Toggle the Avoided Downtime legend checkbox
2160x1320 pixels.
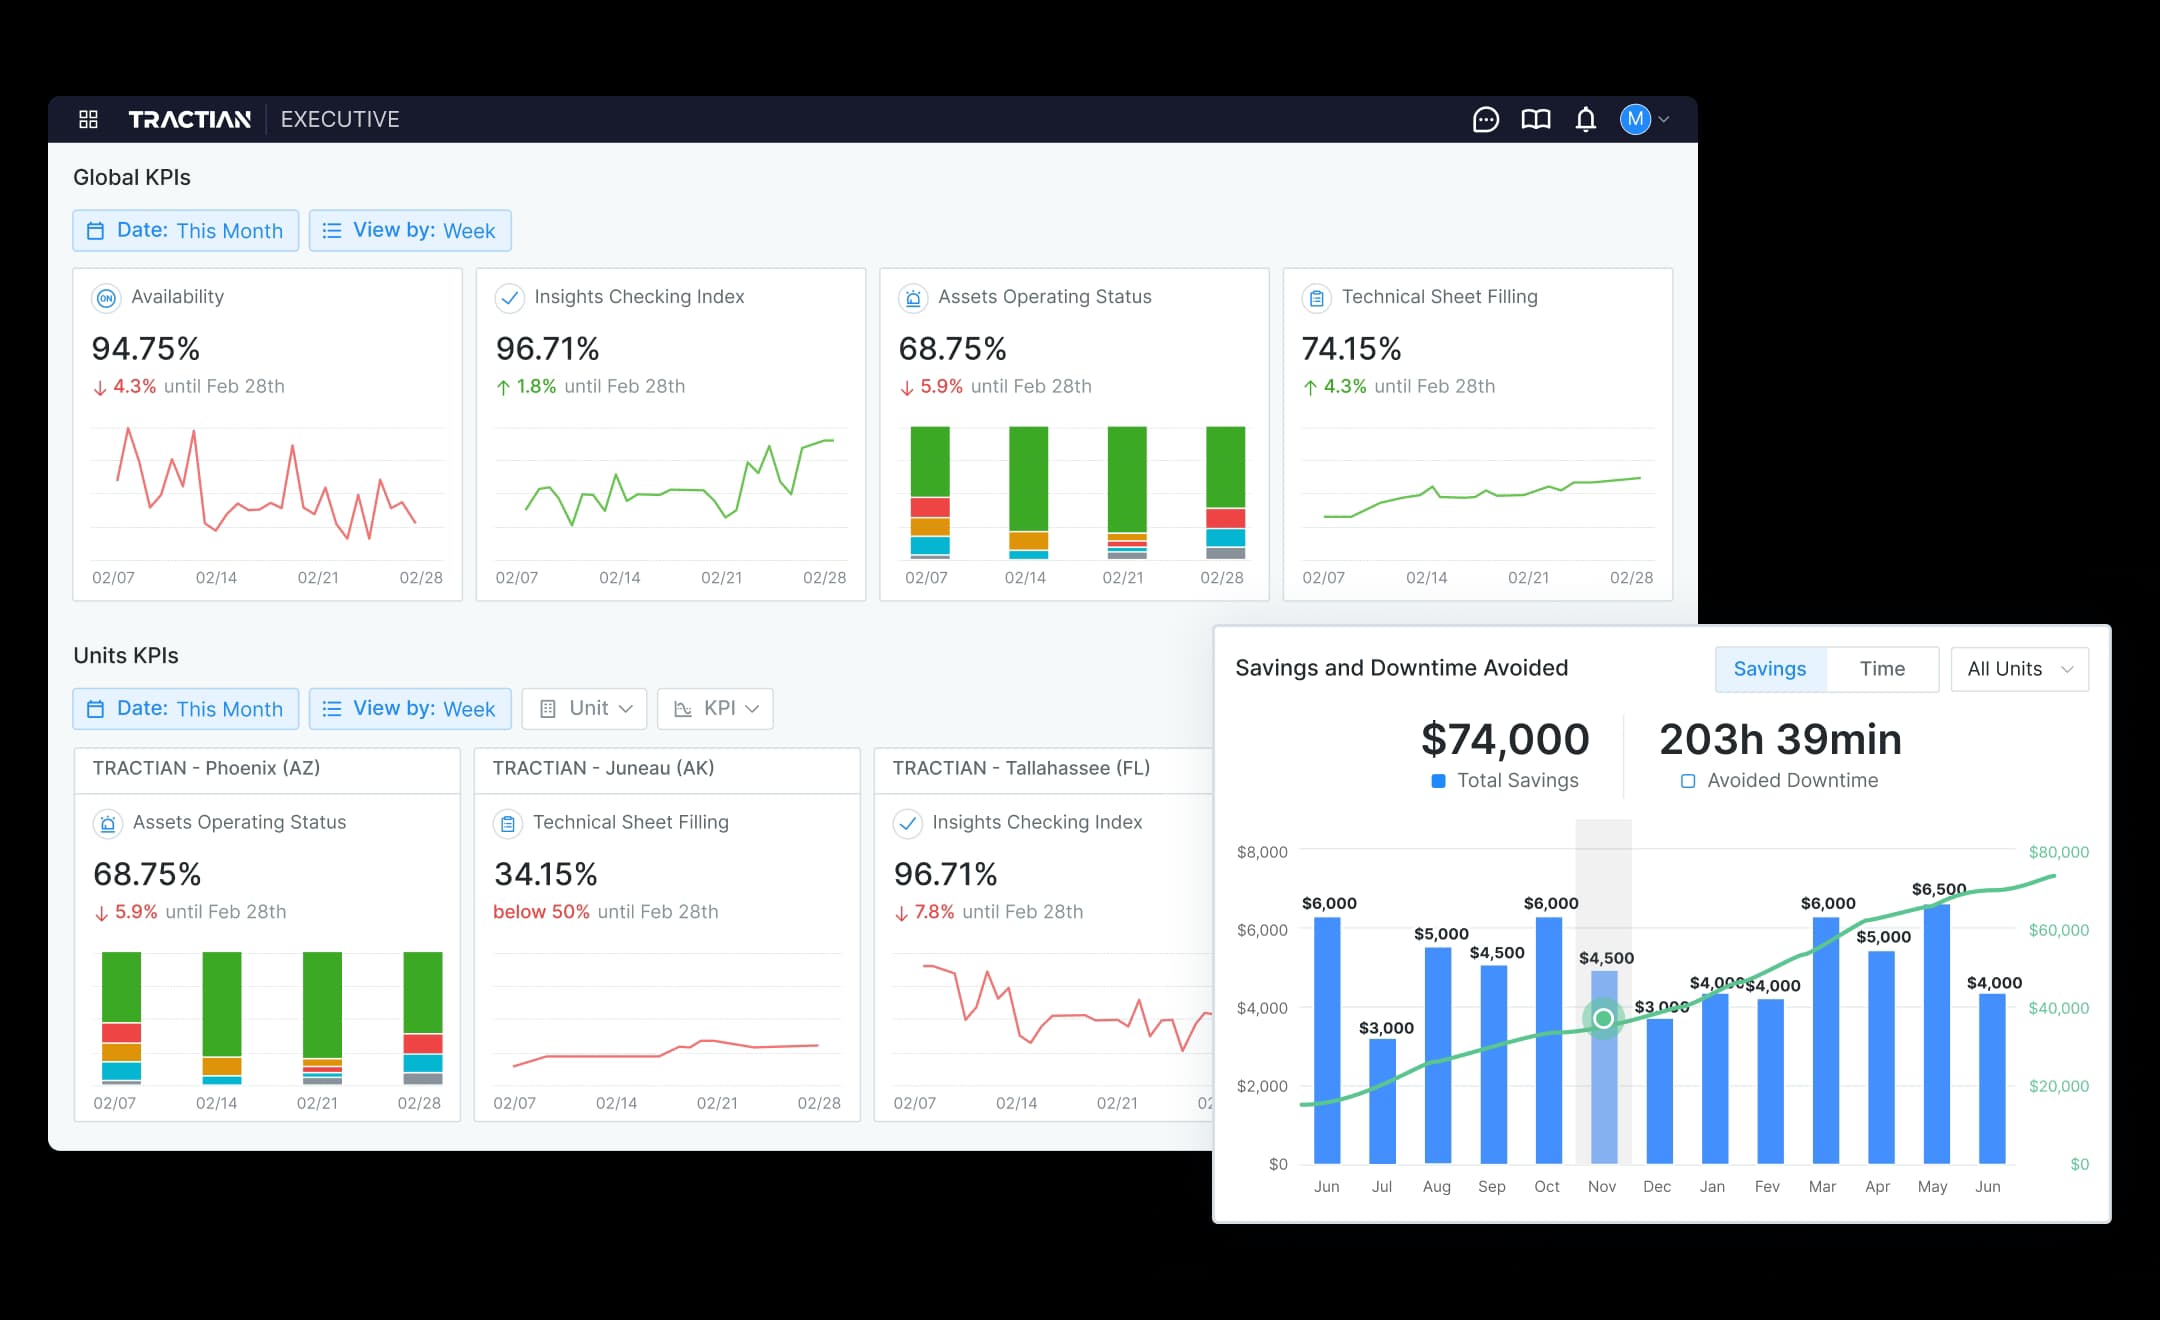click(x=1690, y=781)
